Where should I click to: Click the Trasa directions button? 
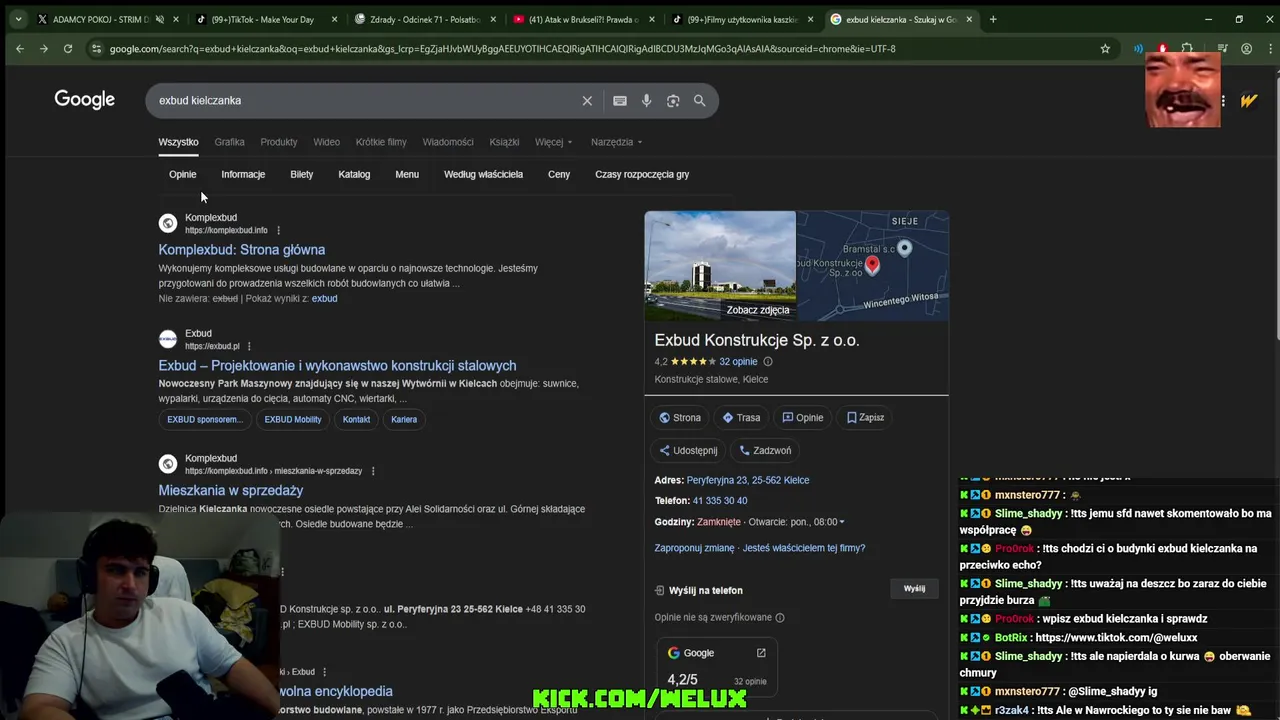[x=741, y=418]
